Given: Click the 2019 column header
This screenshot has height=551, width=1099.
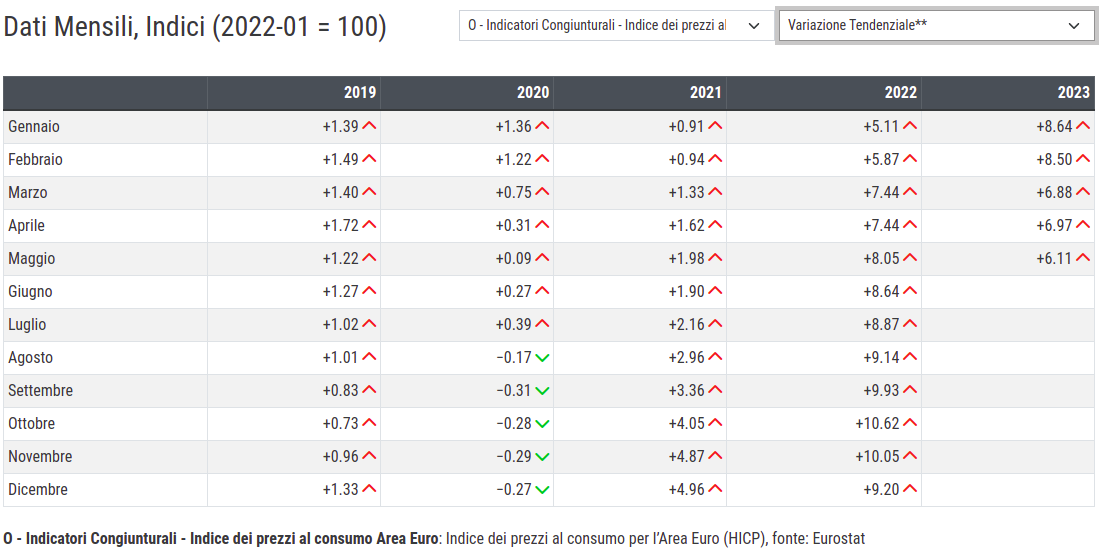Looking at the screenshot, I should click(360, 93).
